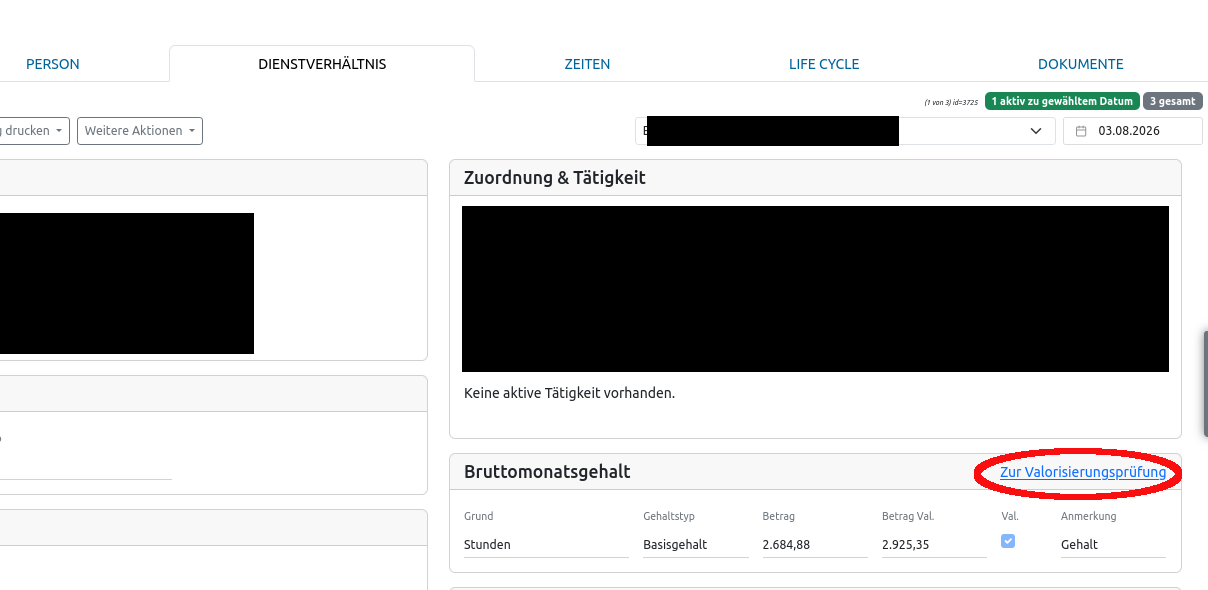The height and width of the screenshot is (590, 1208).
Task: Click the Betrag Val. field with 2.925,35
Action: click(934, 545)
